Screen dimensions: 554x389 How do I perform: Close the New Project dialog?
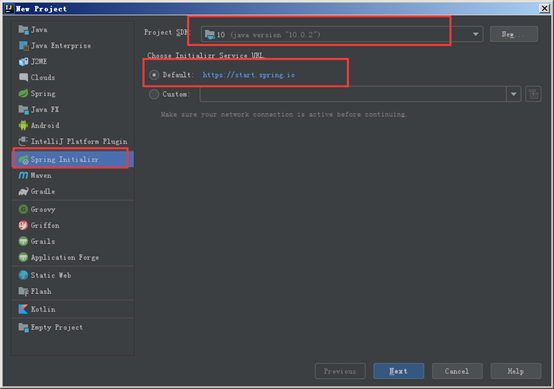coord(544,8)
